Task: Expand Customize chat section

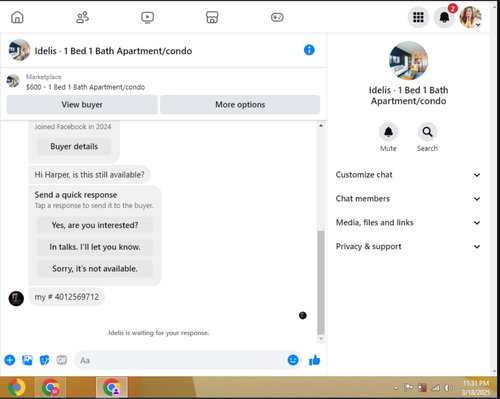Action: [408, 175]
